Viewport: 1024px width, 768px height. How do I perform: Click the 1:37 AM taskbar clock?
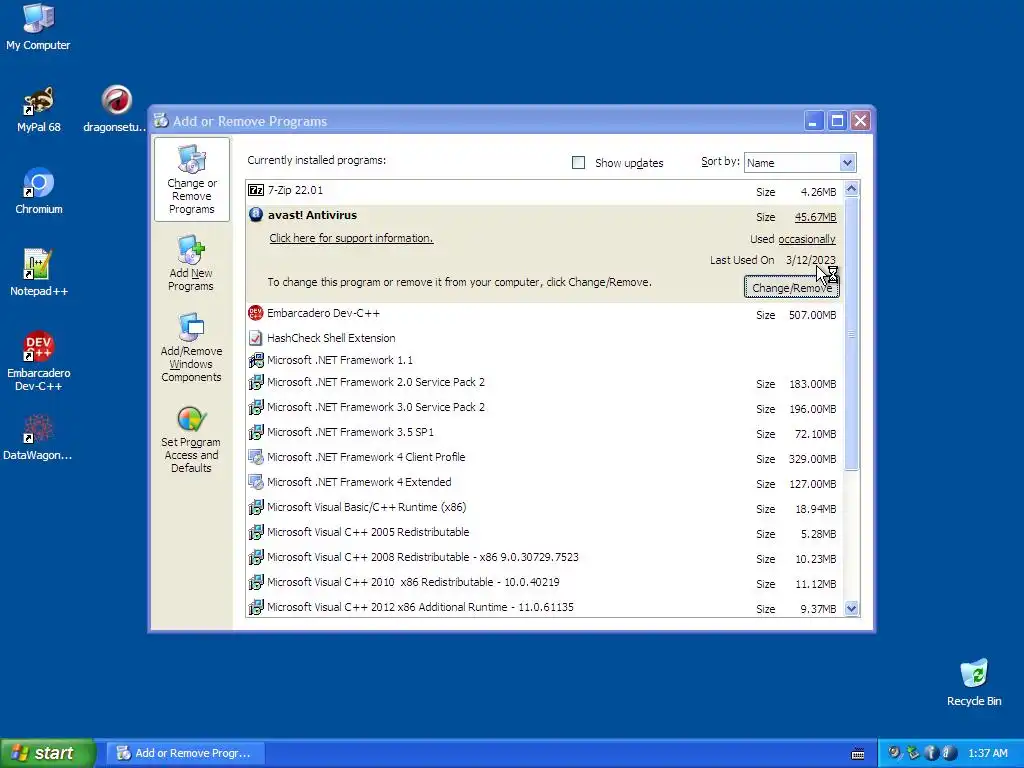pyautogui.click(x=987, y=754)
